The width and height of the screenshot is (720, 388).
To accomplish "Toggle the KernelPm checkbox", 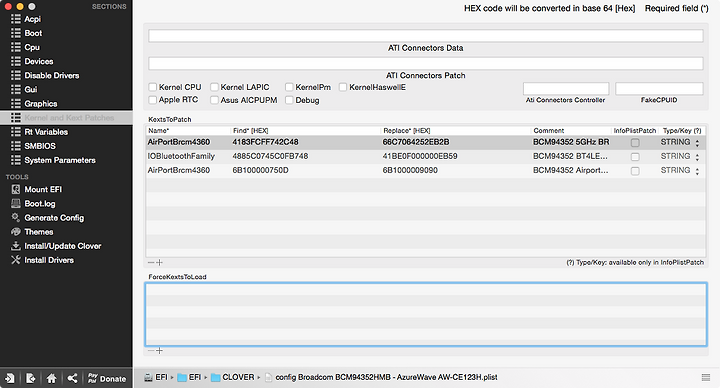I will point(289,87).
